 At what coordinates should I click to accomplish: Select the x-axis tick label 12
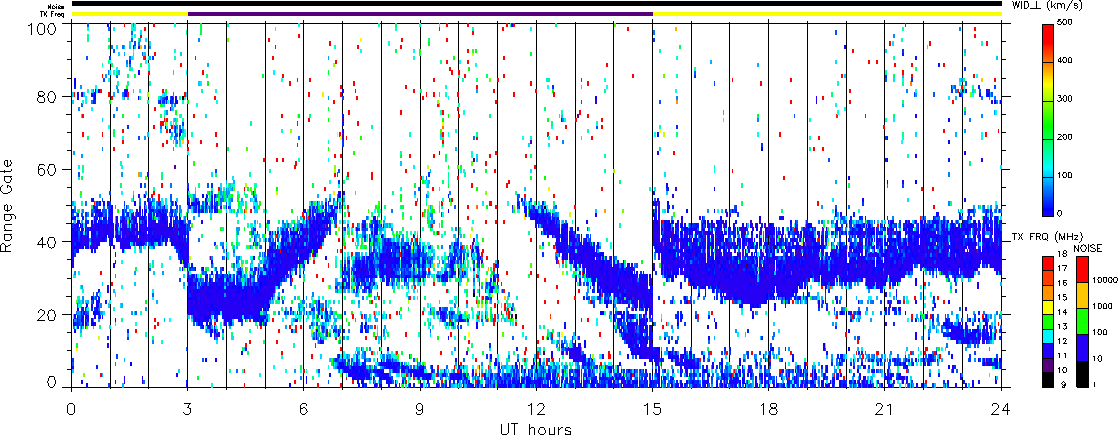536,409
